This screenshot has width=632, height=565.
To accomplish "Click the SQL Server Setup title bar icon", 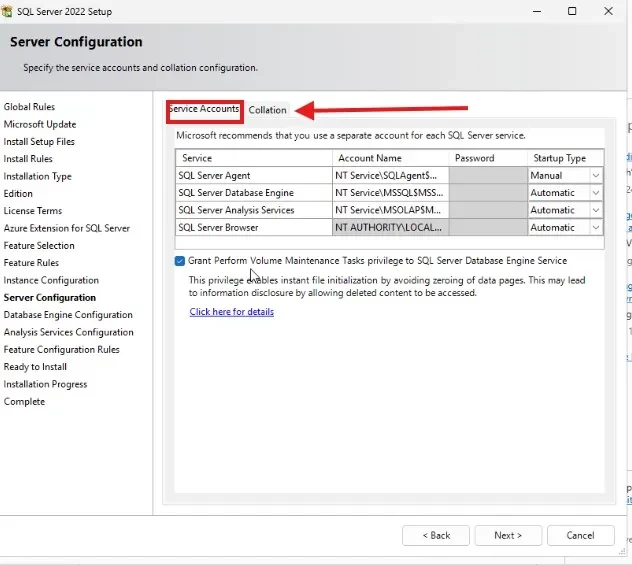I will tap(9, 12).
